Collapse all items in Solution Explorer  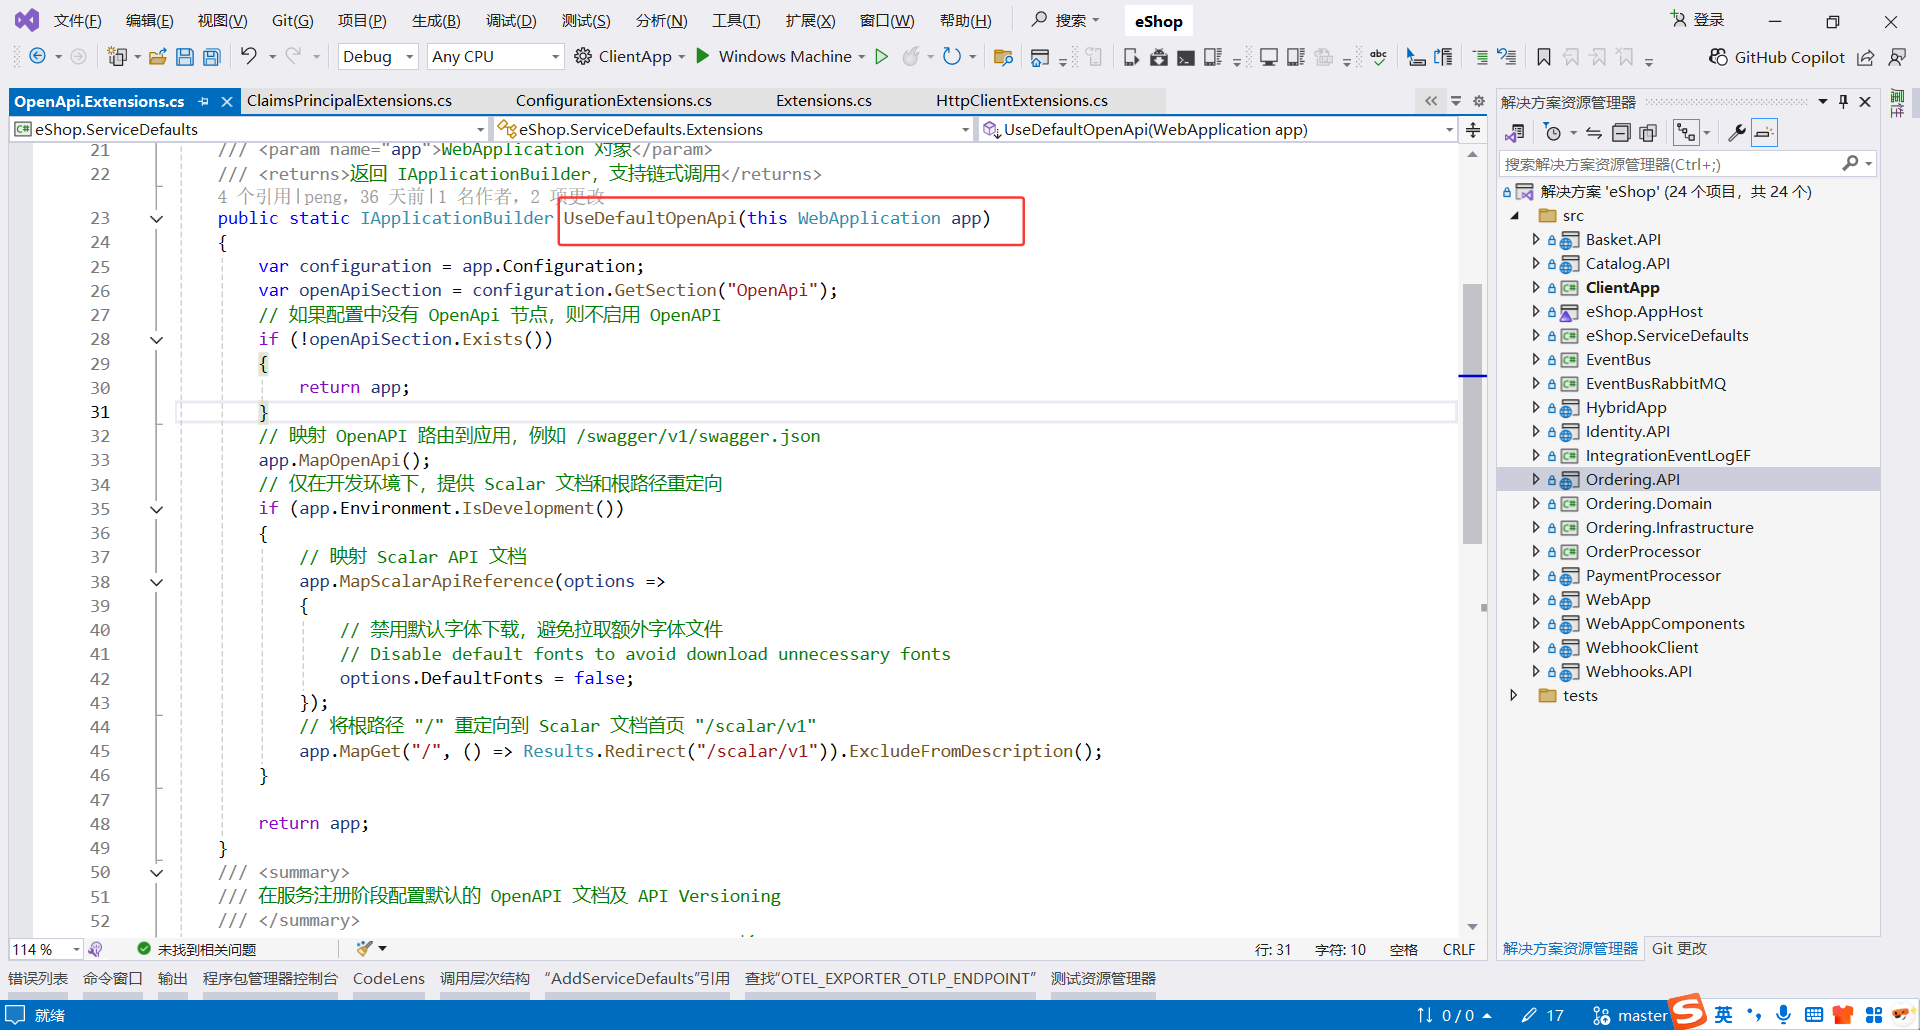pos(1621,133)
